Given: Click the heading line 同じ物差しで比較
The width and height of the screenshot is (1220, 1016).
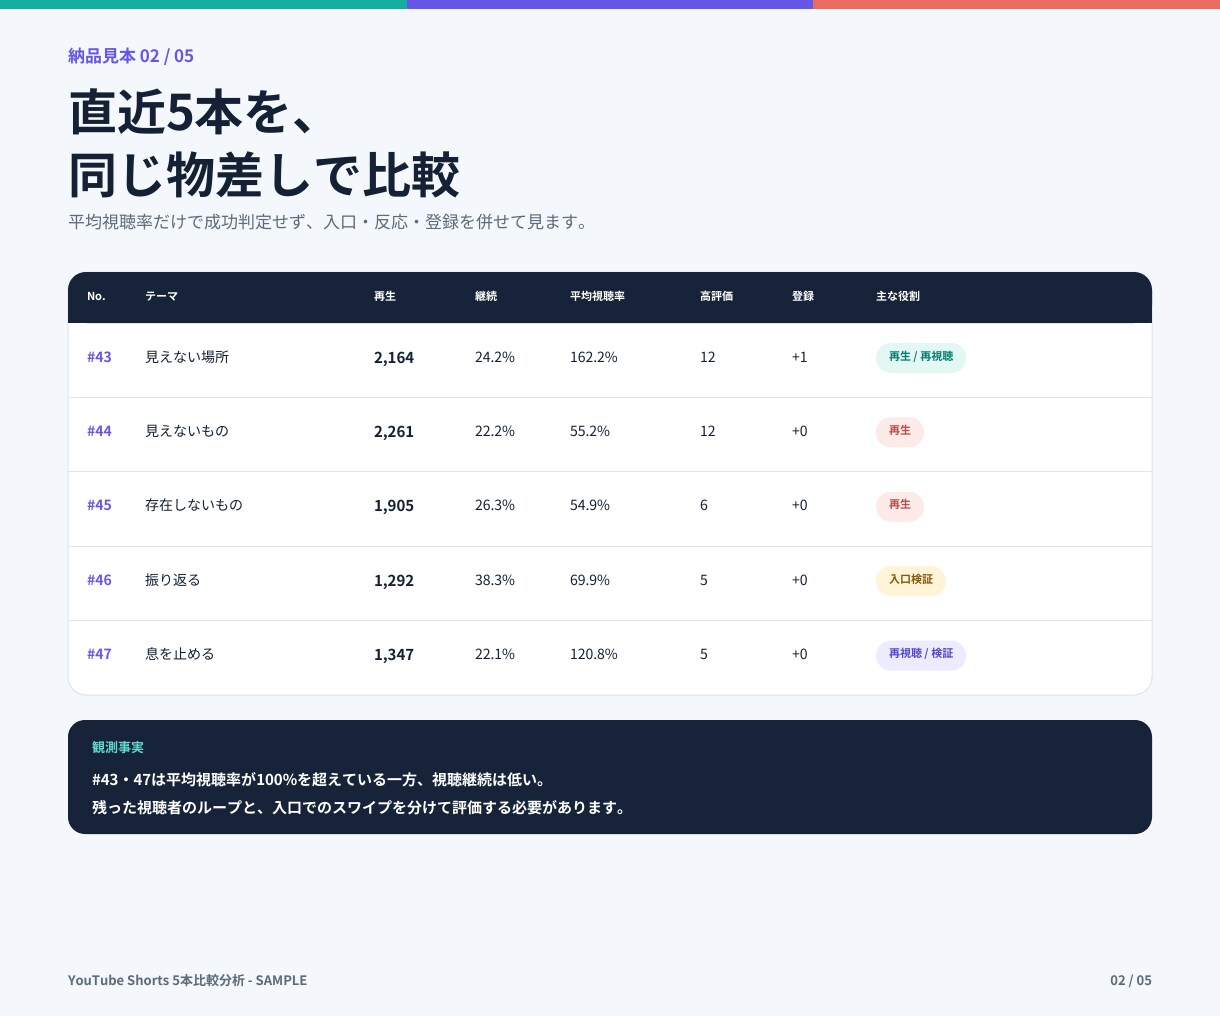Looking at the screenshot, I should 264,175.
